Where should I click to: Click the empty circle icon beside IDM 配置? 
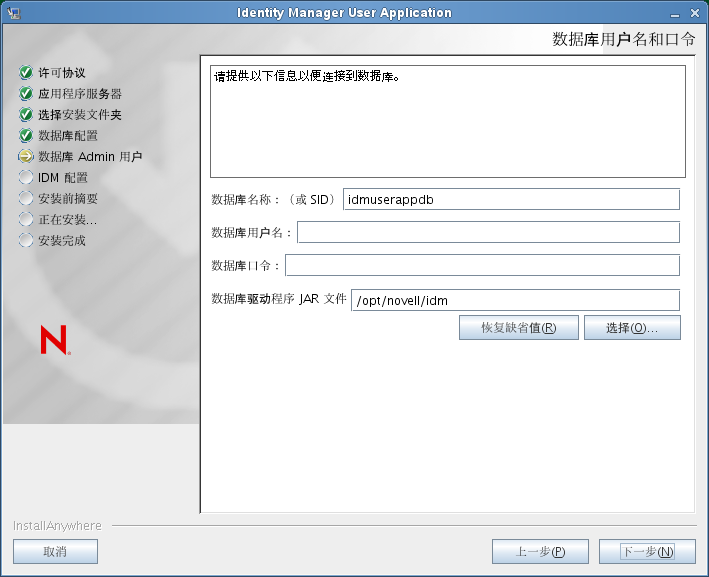point(26,177)
